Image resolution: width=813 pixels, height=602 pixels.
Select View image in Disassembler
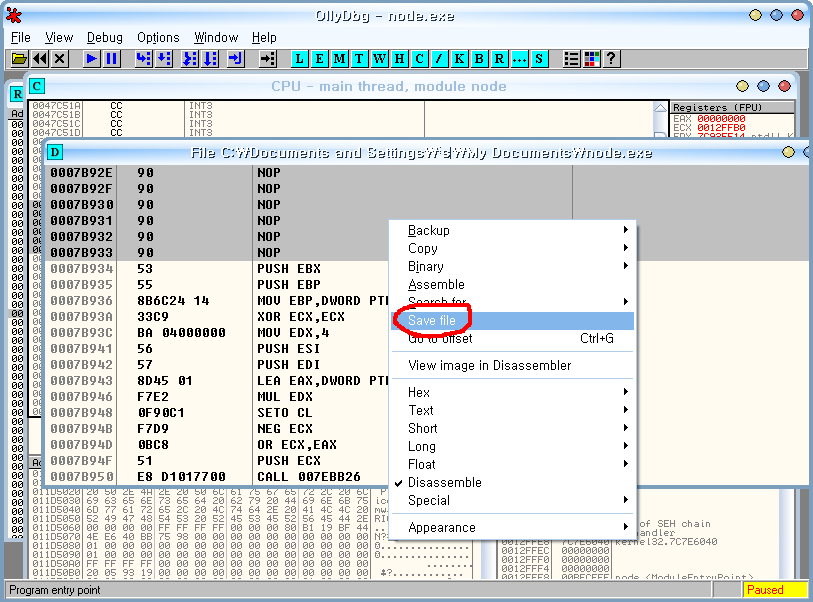point(512,366)
